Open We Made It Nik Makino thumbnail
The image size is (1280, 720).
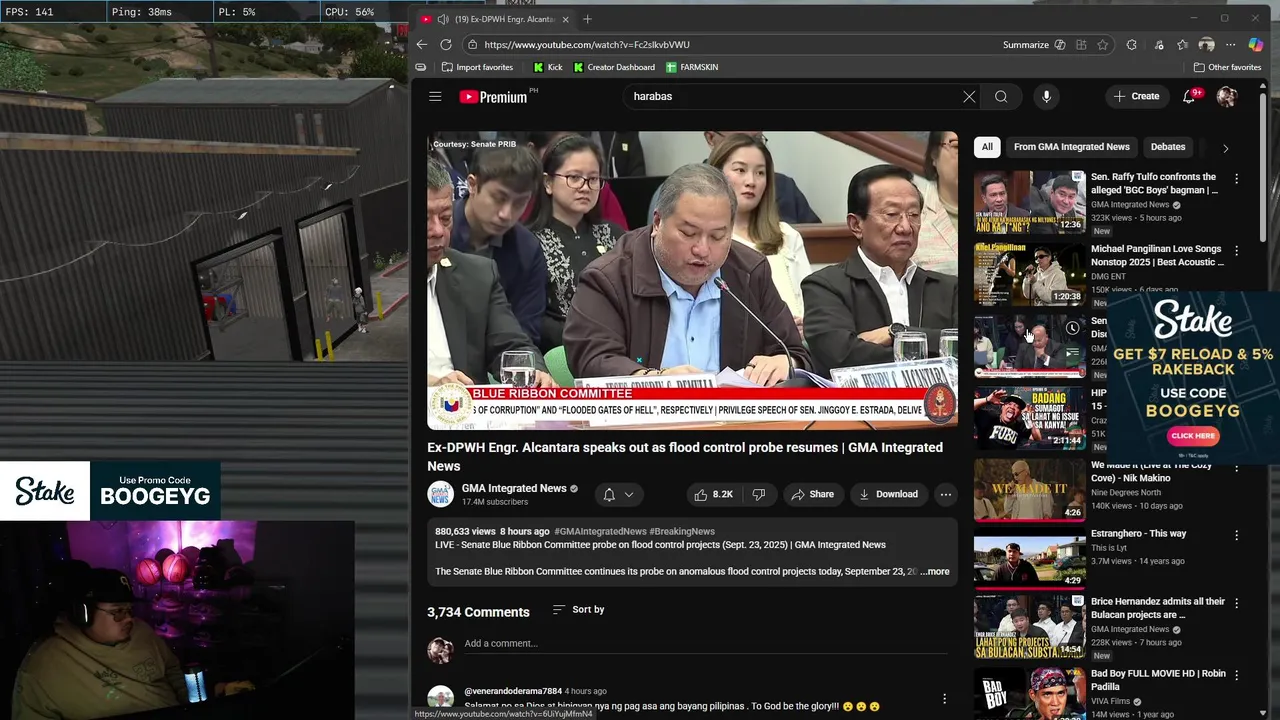[x=1029, y=490]
